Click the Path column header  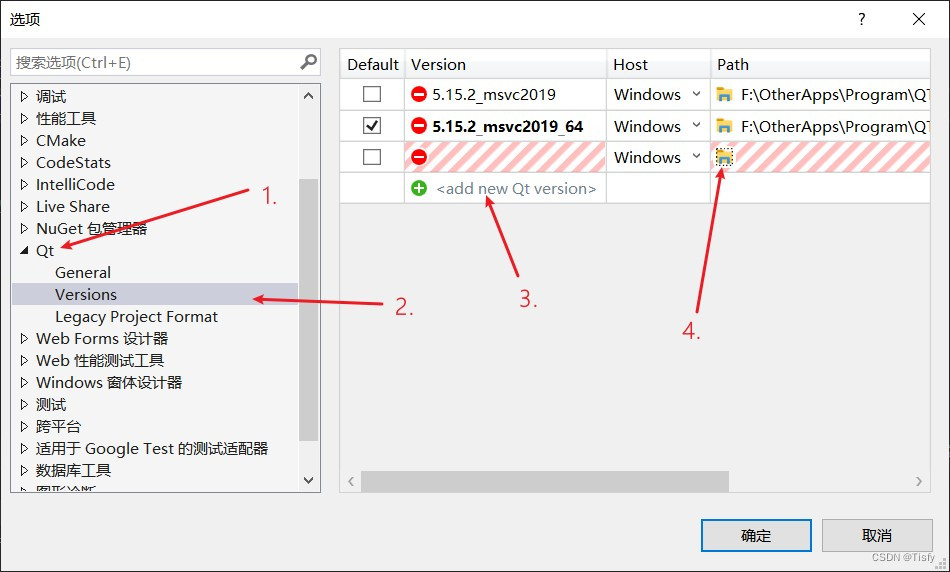click(x=820, y=64)
